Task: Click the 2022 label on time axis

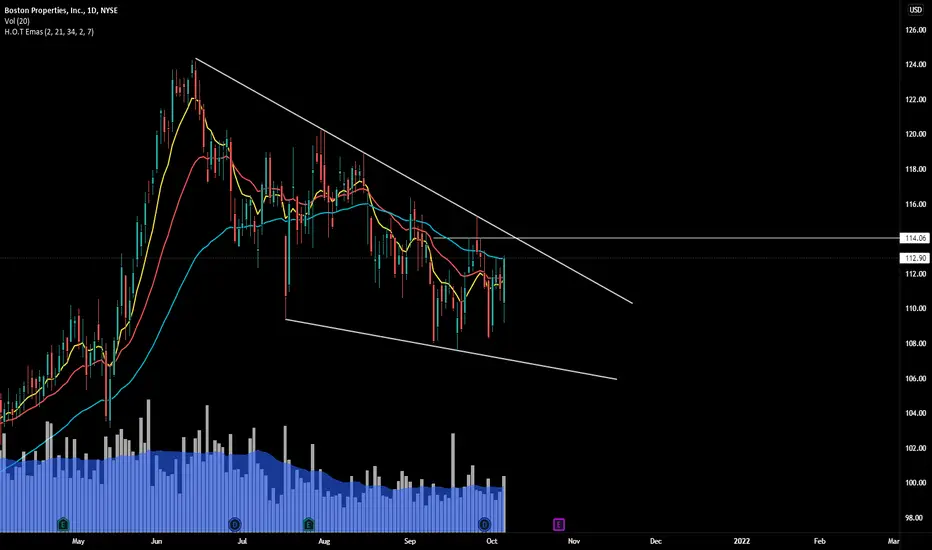Action: (x=741, y=541)
